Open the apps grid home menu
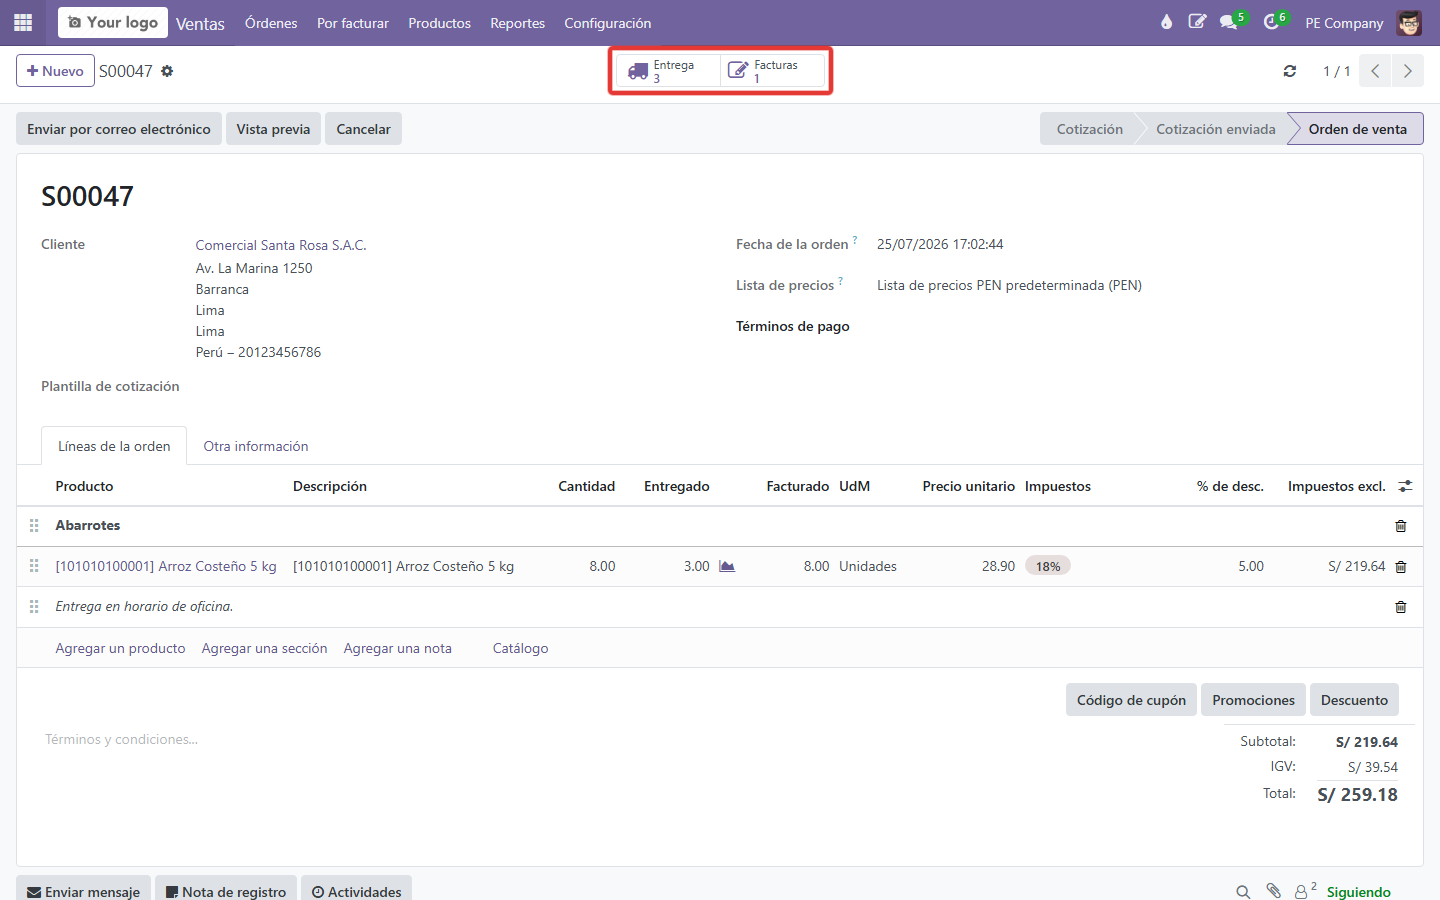The height and width of the screenshot is (900, 1440). click(x=23, y=22)
